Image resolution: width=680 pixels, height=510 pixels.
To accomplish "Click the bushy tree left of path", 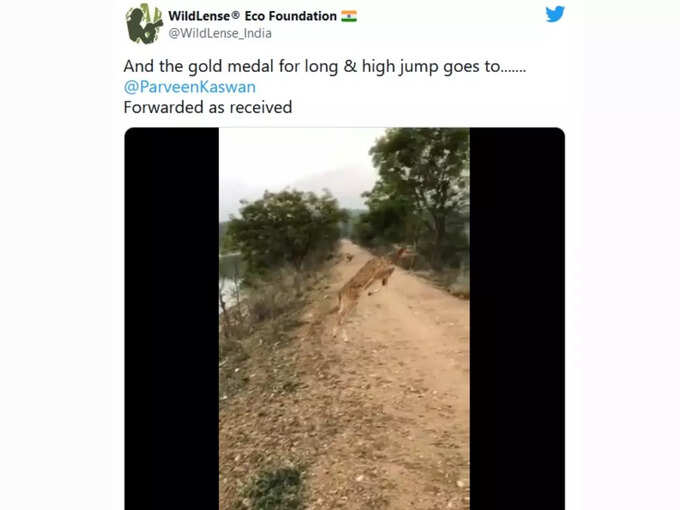I will [x=286, y=228].
